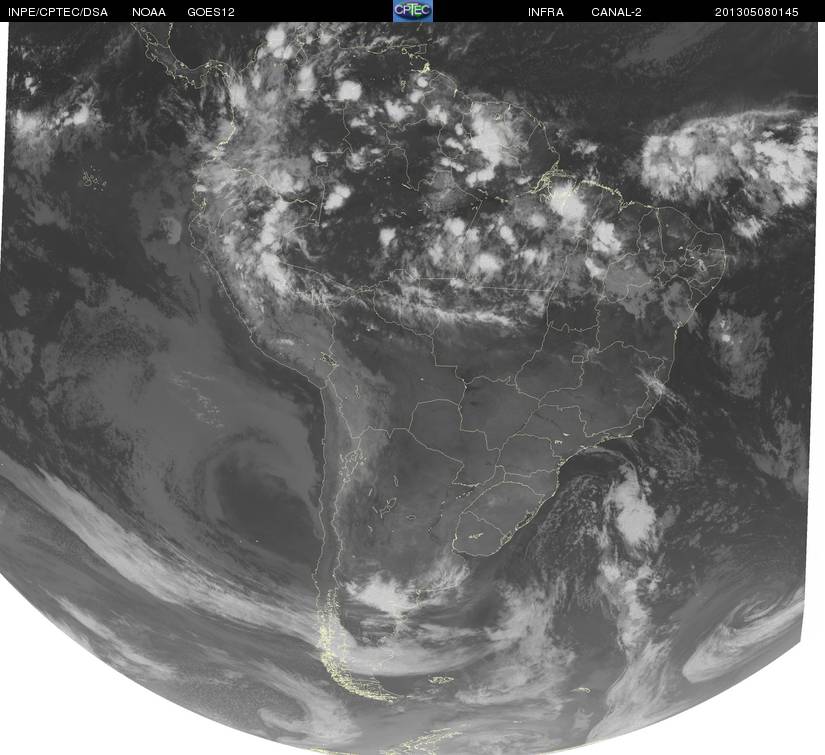Click the 201305080145 timestamp
The image size is (825, 755).
pos(757,12)
